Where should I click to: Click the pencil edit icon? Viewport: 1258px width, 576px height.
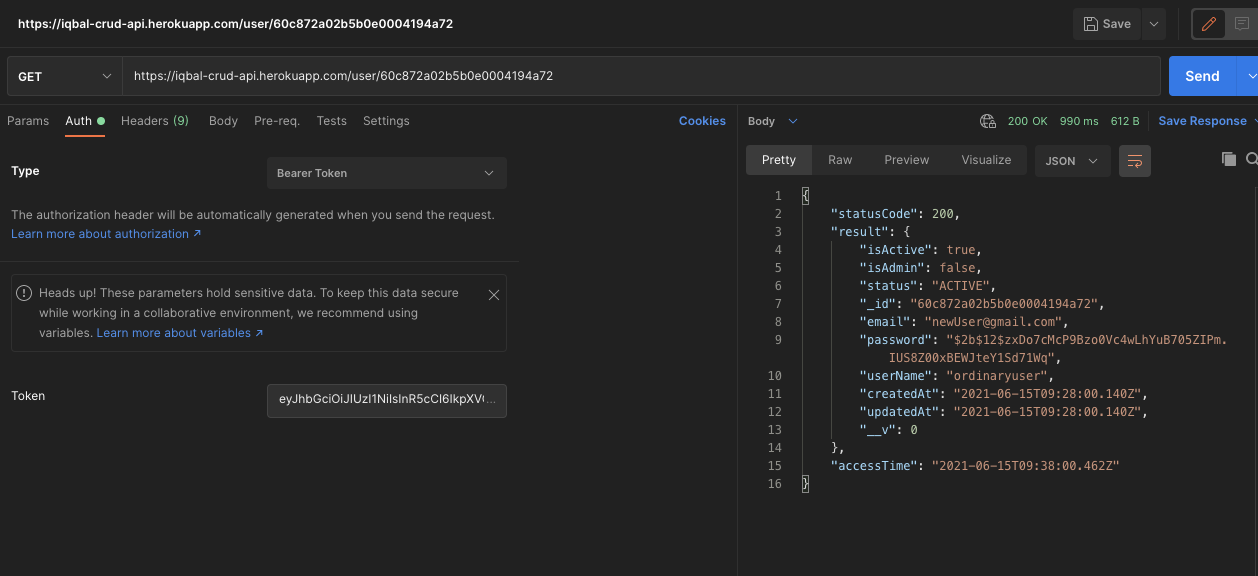[1209, 24]
